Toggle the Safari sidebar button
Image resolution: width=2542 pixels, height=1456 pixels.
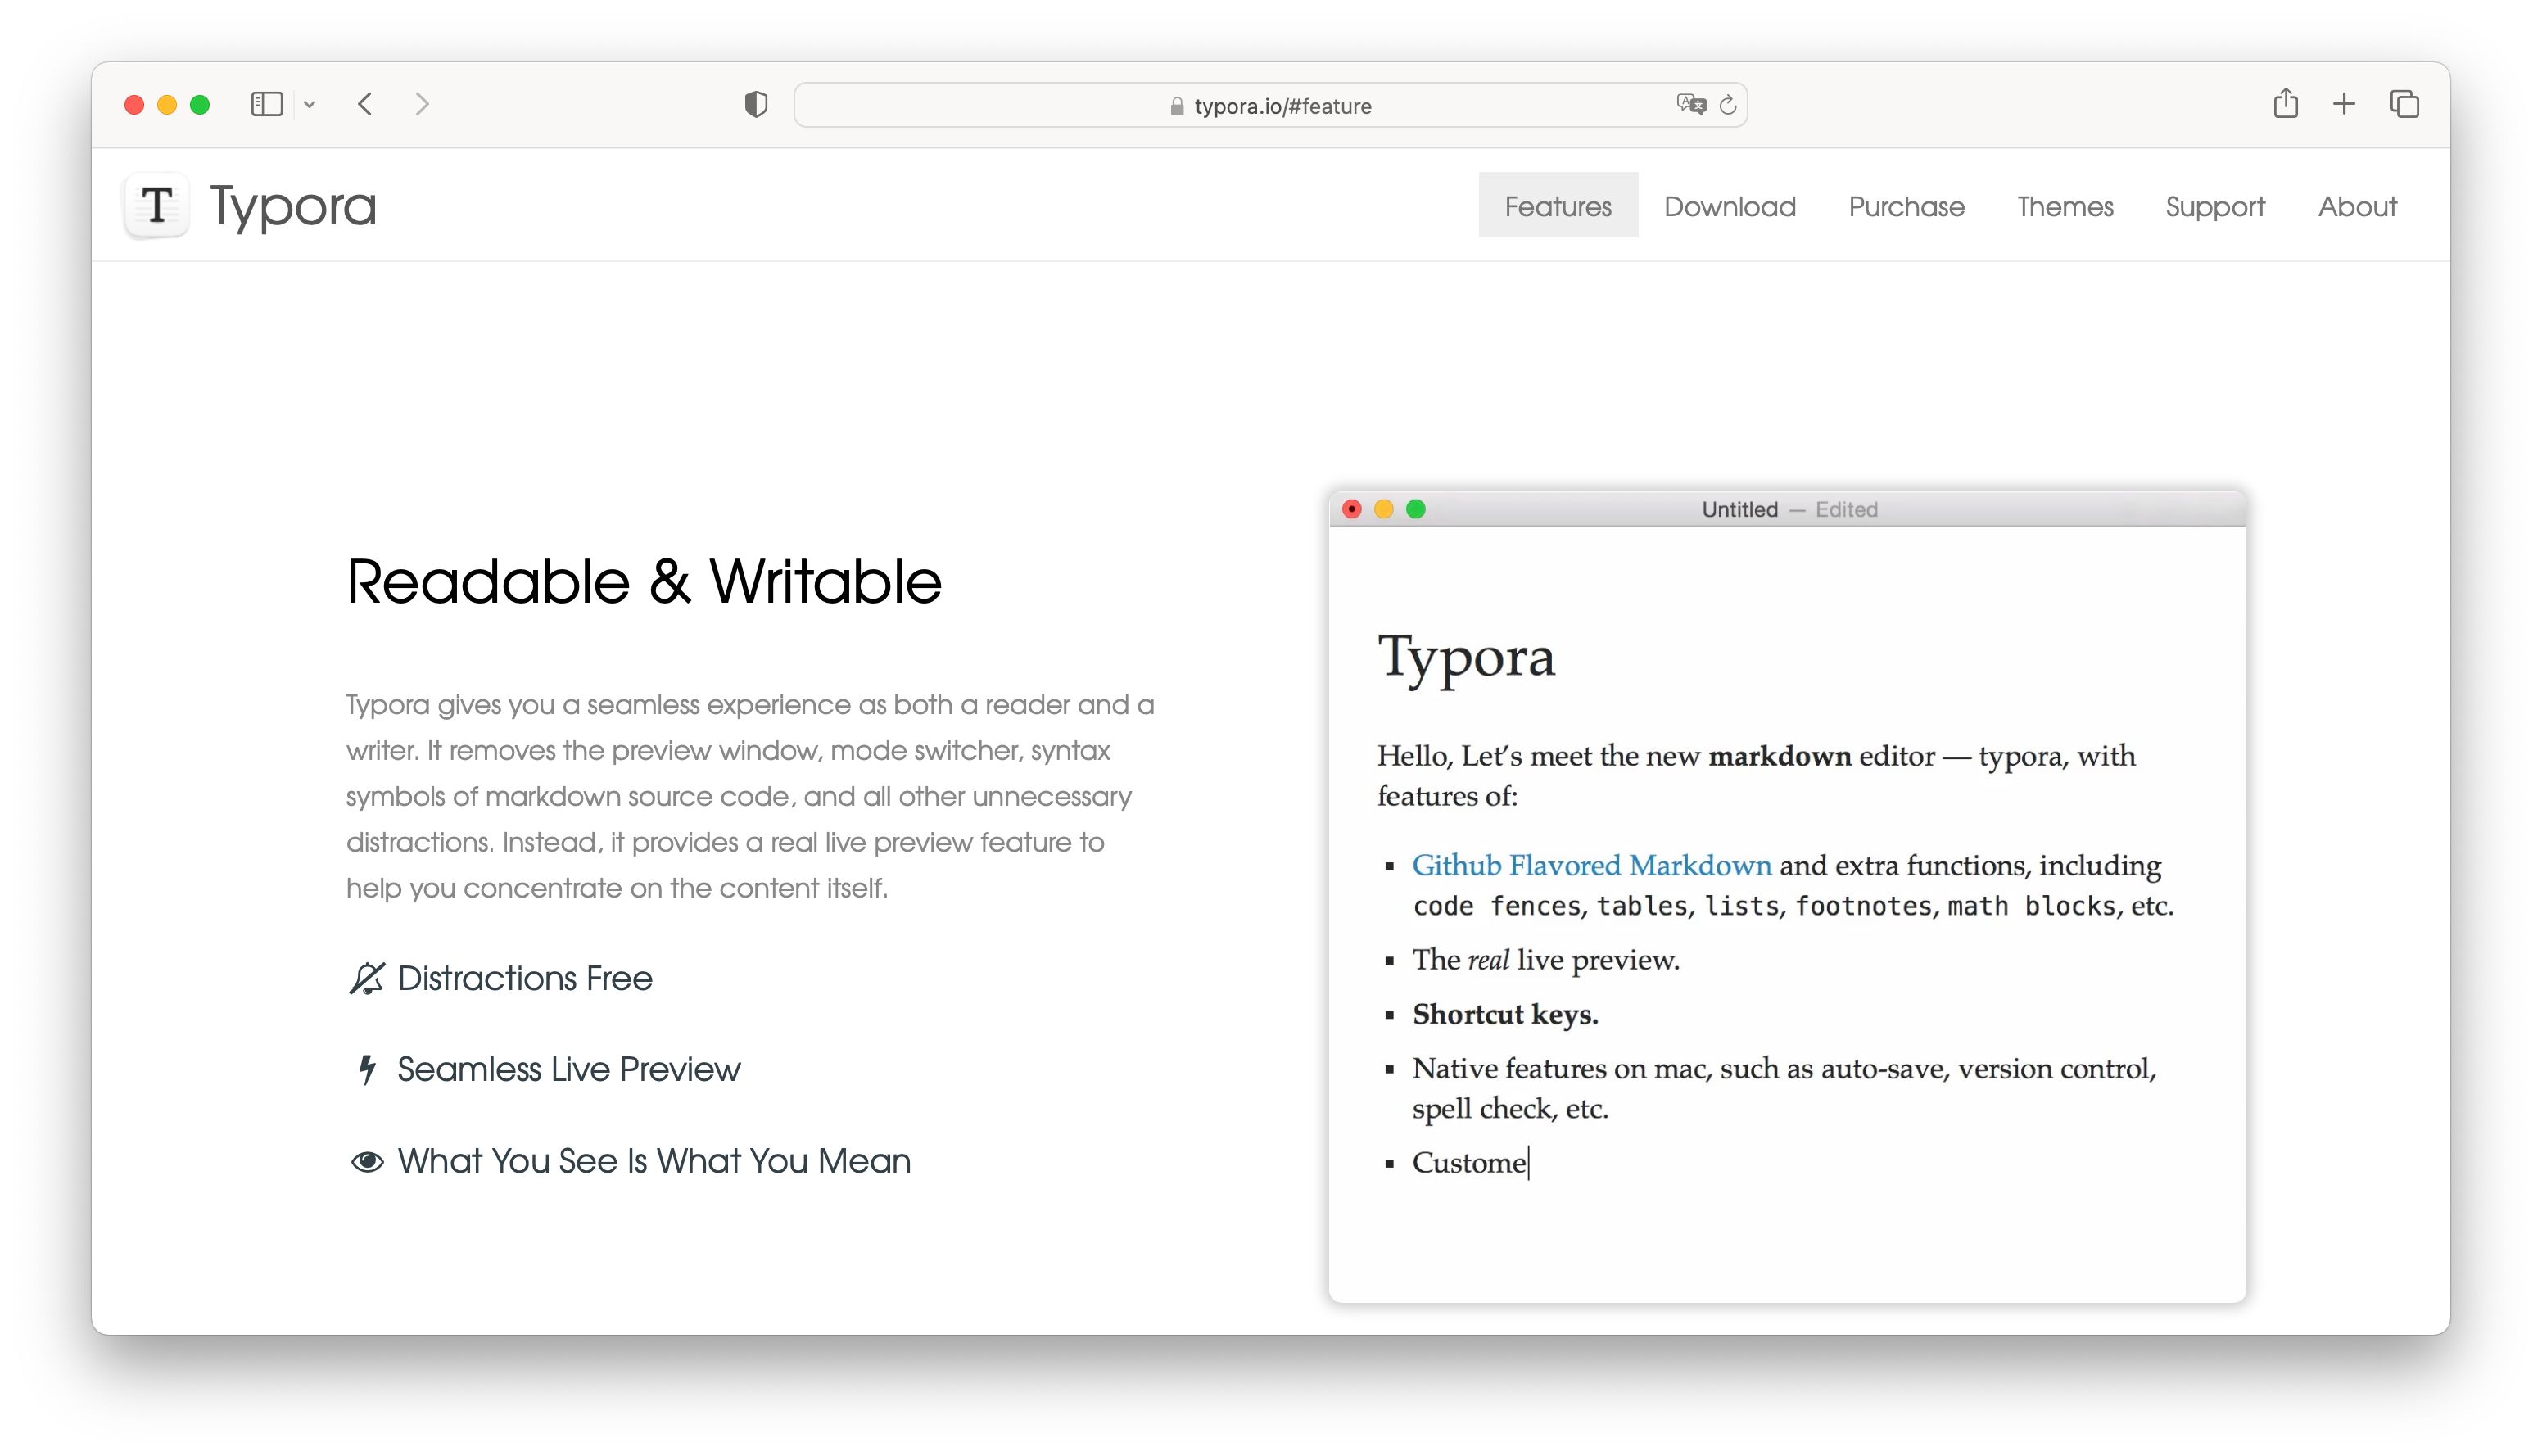[x=266, y=104]
